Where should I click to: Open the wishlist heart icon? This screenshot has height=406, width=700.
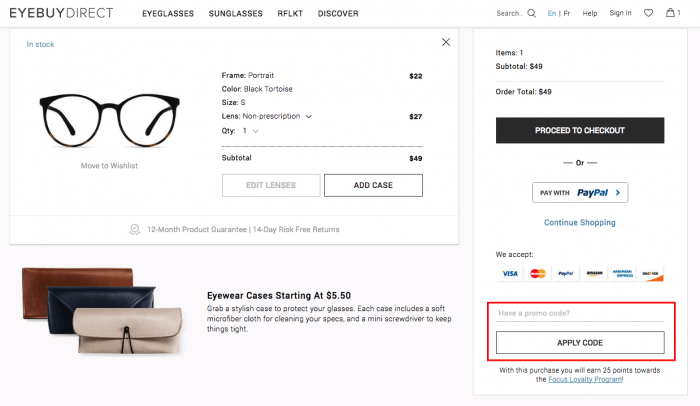click(x=649, y=13)
